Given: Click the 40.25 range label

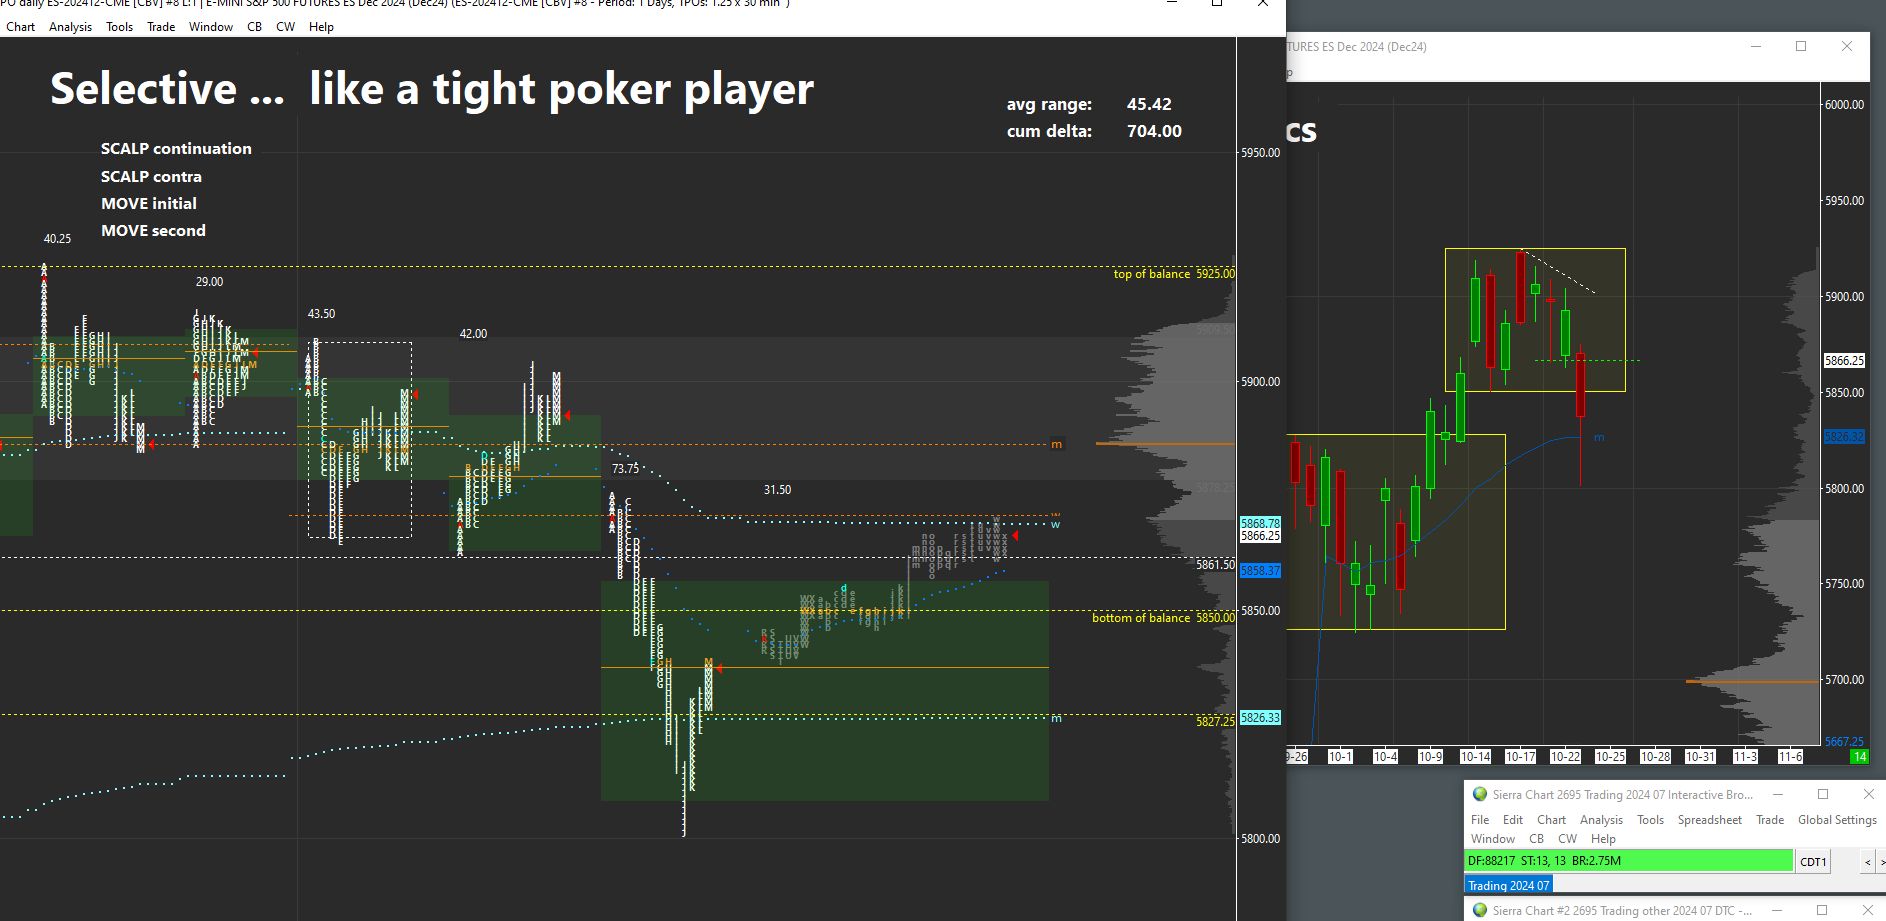Looking at the screenshot, I should [57, 239].
